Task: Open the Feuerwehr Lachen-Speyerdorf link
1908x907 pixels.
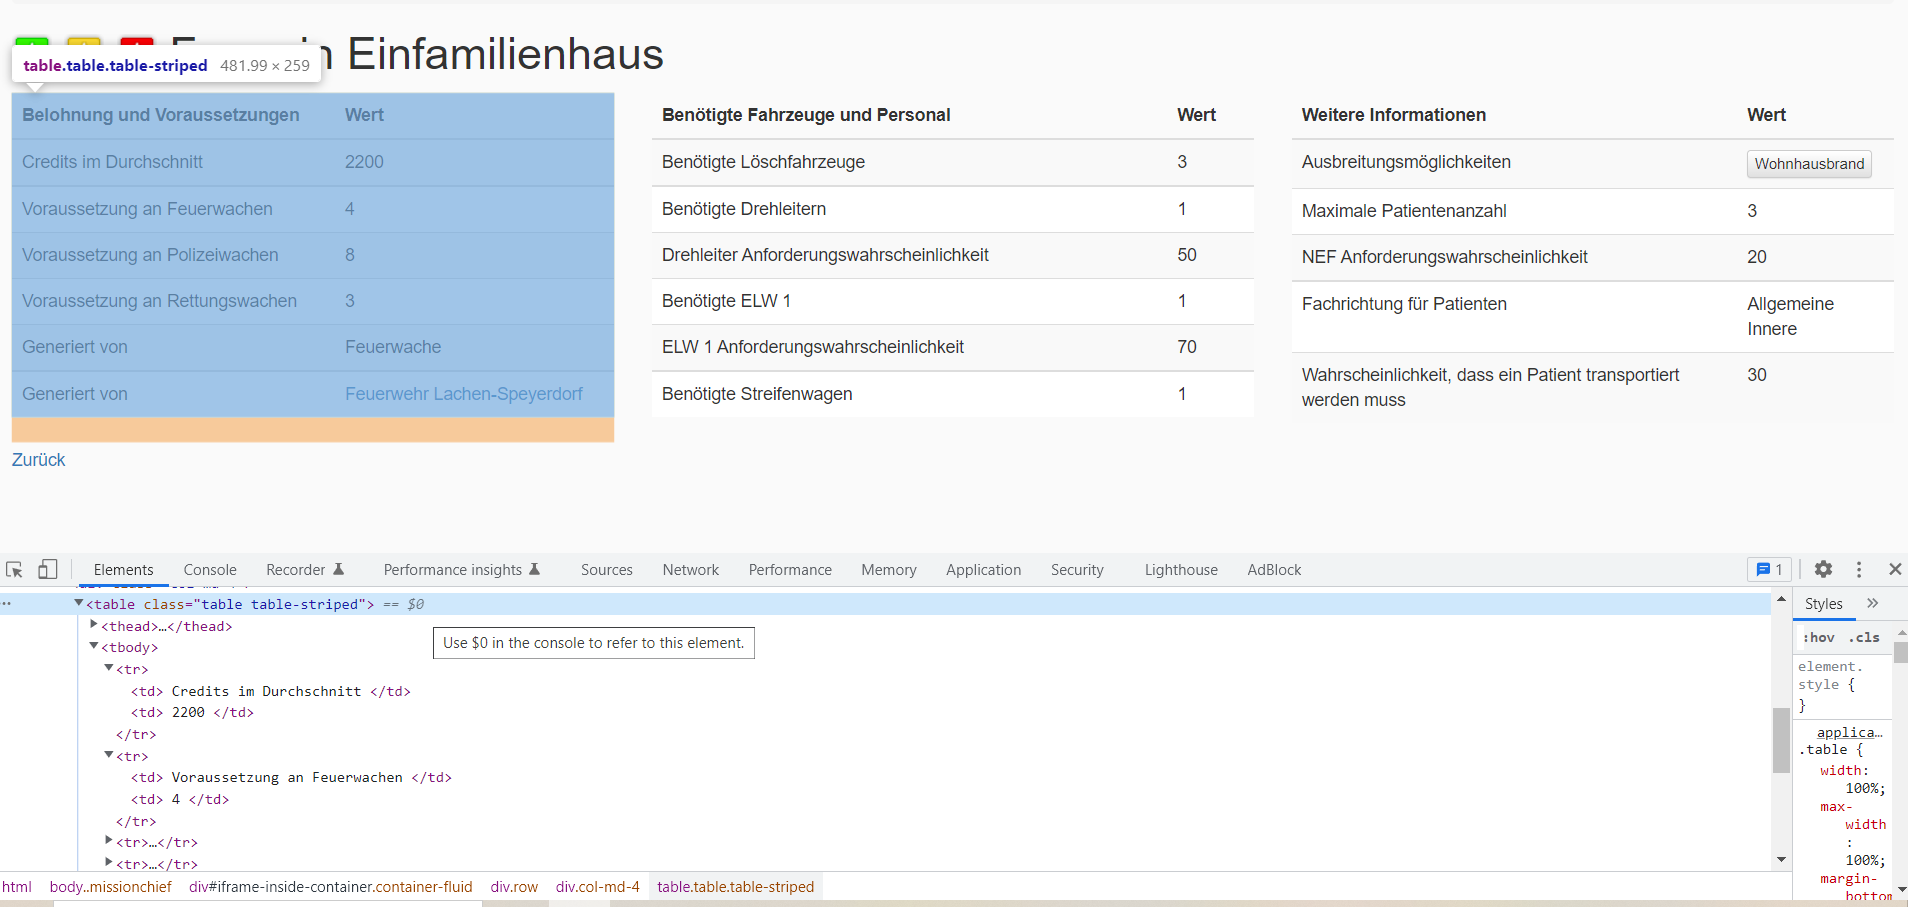Action: coord(464,393)
